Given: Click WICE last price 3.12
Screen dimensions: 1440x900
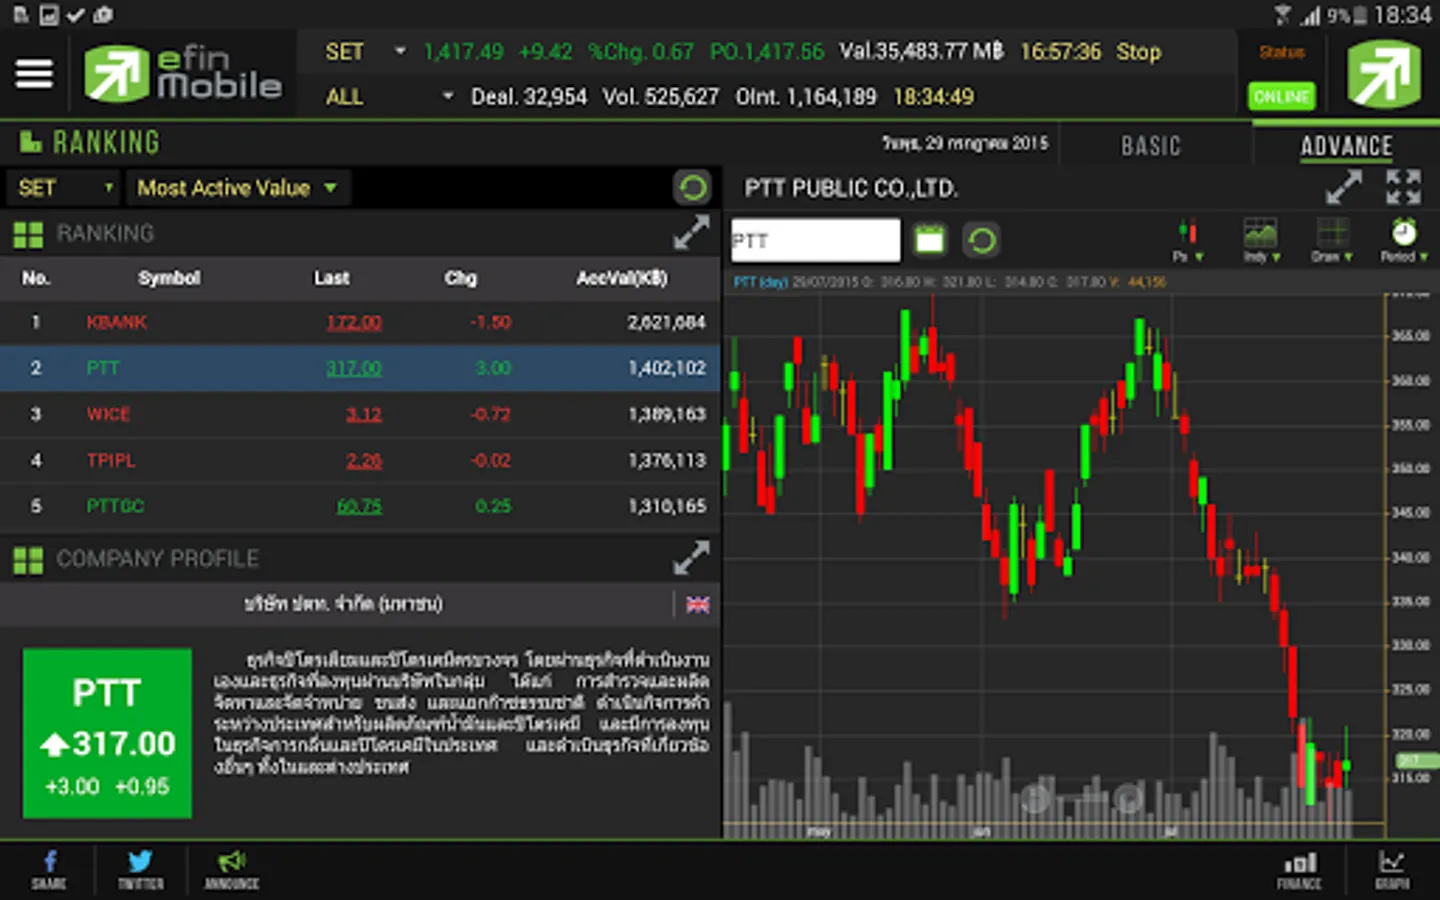Looking at the screenshot, I should pos(364,414).
